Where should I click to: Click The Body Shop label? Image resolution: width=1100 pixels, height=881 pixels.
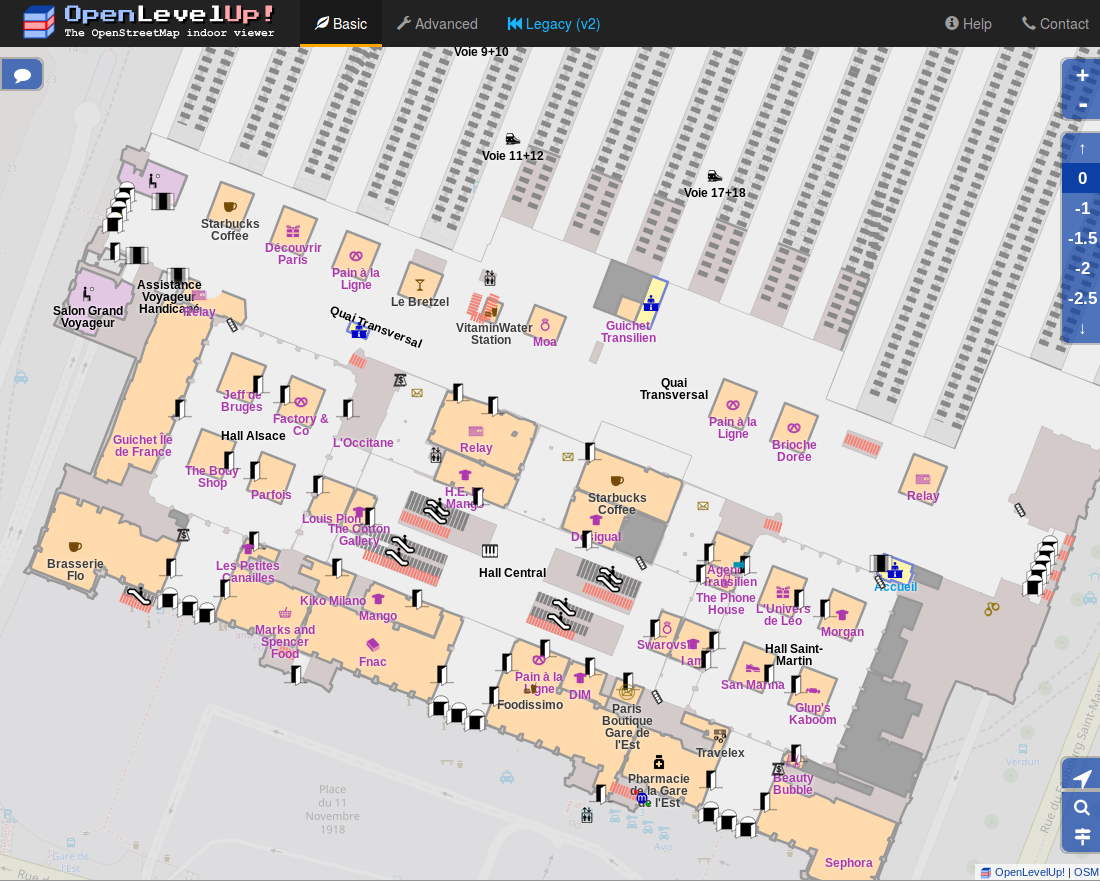point(212,476)
